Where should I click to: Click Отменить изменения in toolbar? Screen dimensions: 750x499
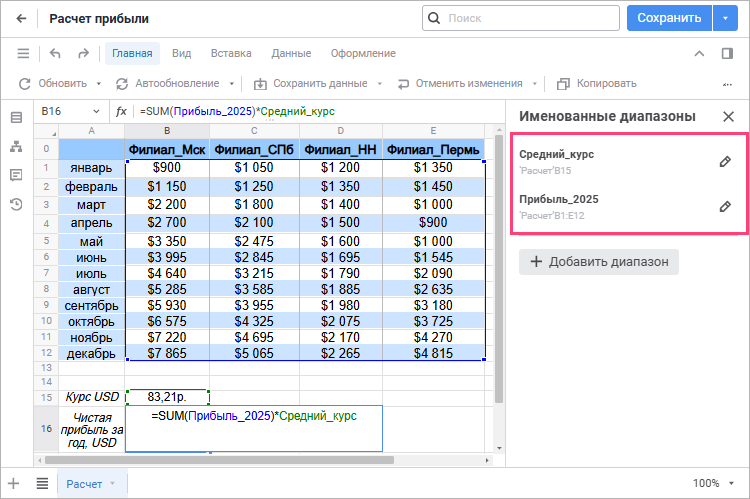(460, 84)
